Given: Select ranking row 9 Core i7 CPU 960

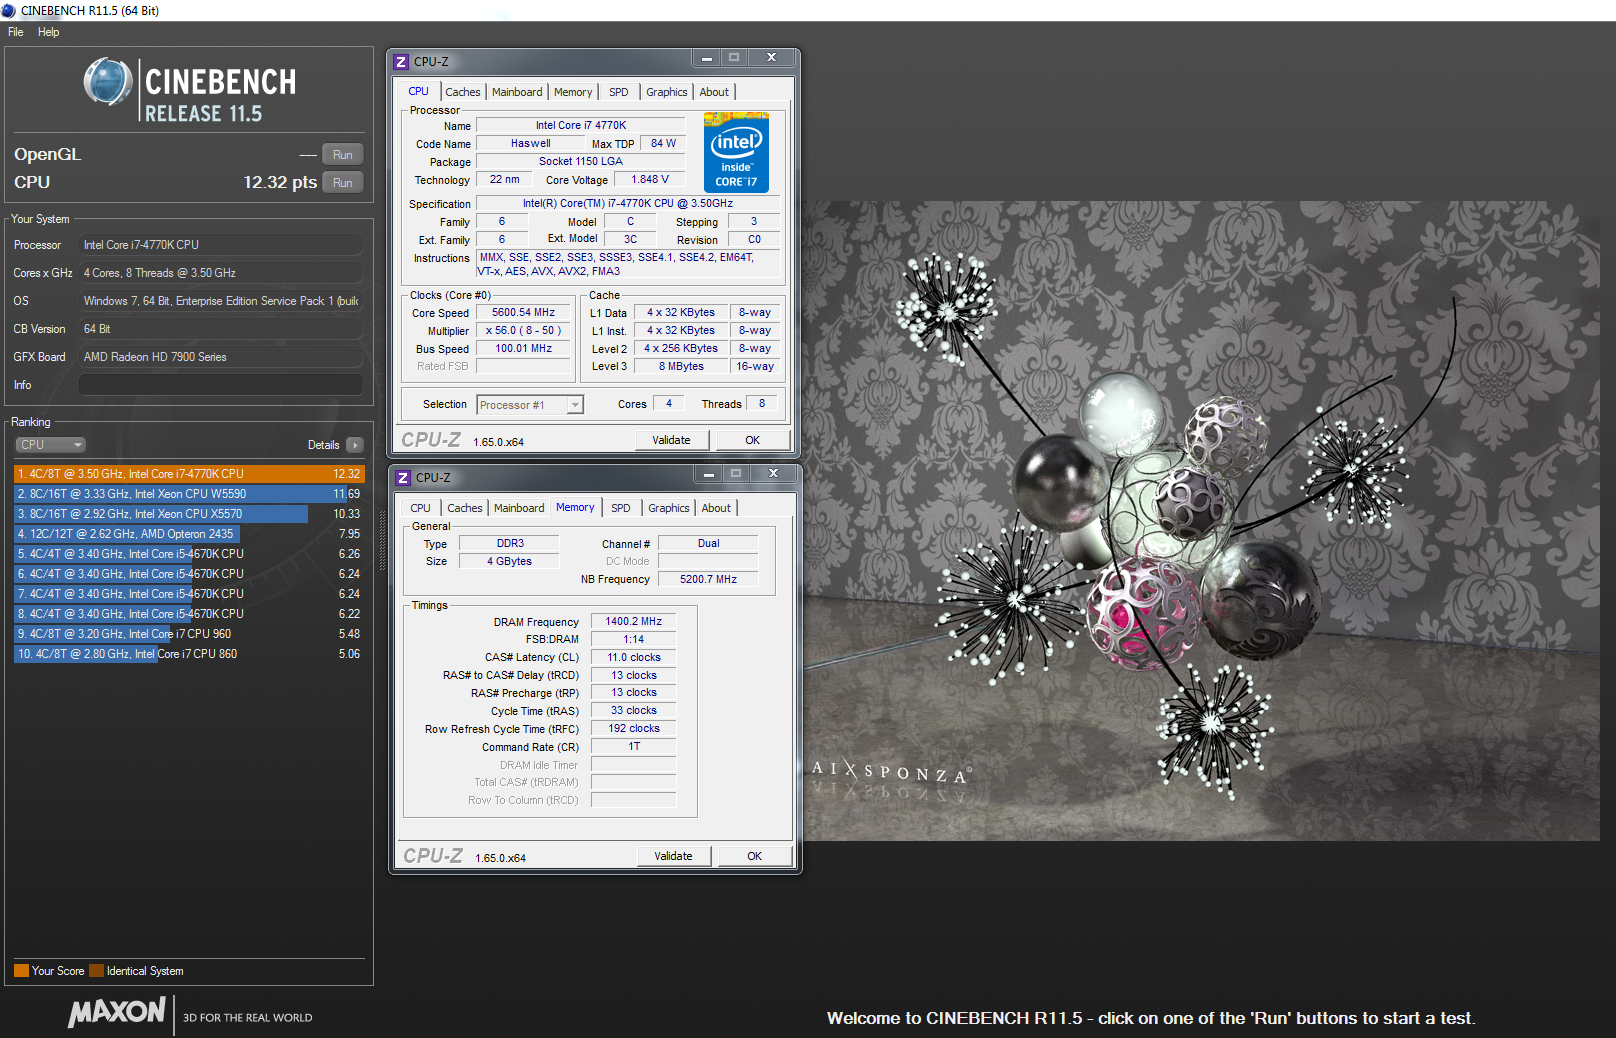Looking at the screenshot, I should [x=189, y=634].
